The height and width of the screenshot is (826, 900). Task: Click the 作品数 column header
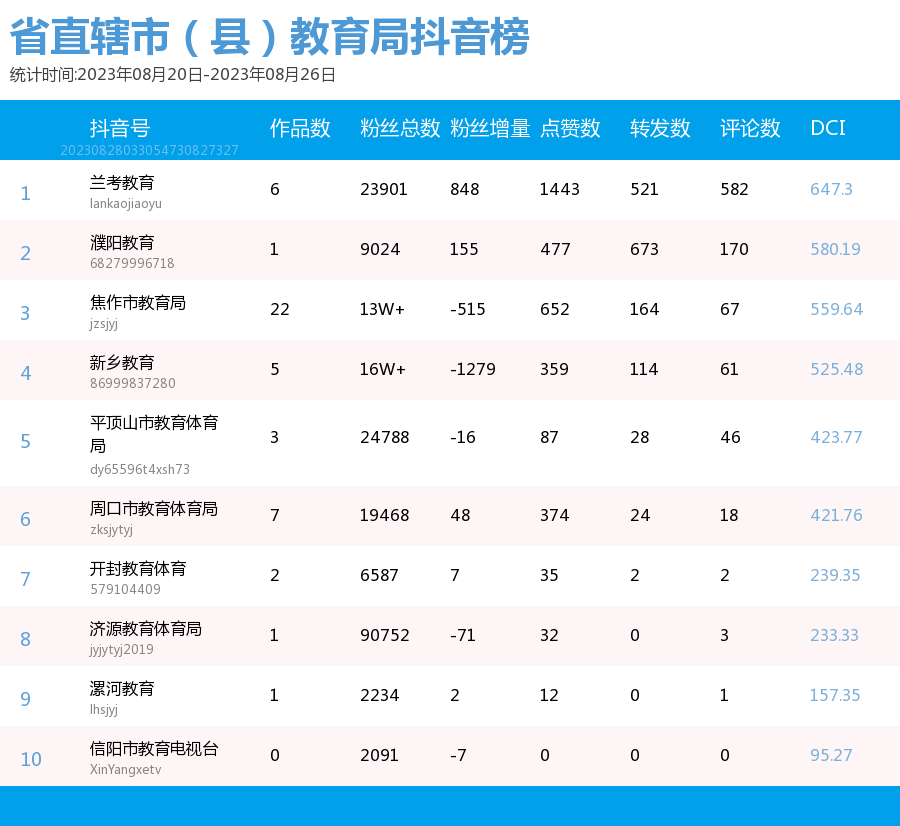pos(300,128)
